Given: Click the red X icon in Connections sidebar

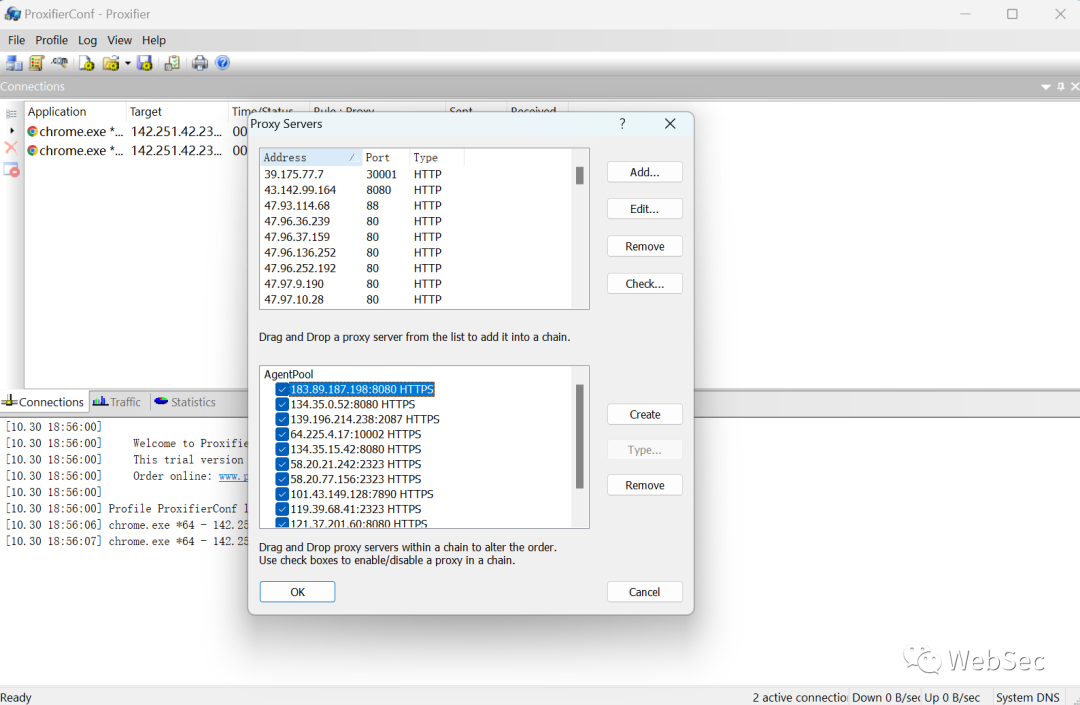Looking at the screenshot, I should coord(10,147).
